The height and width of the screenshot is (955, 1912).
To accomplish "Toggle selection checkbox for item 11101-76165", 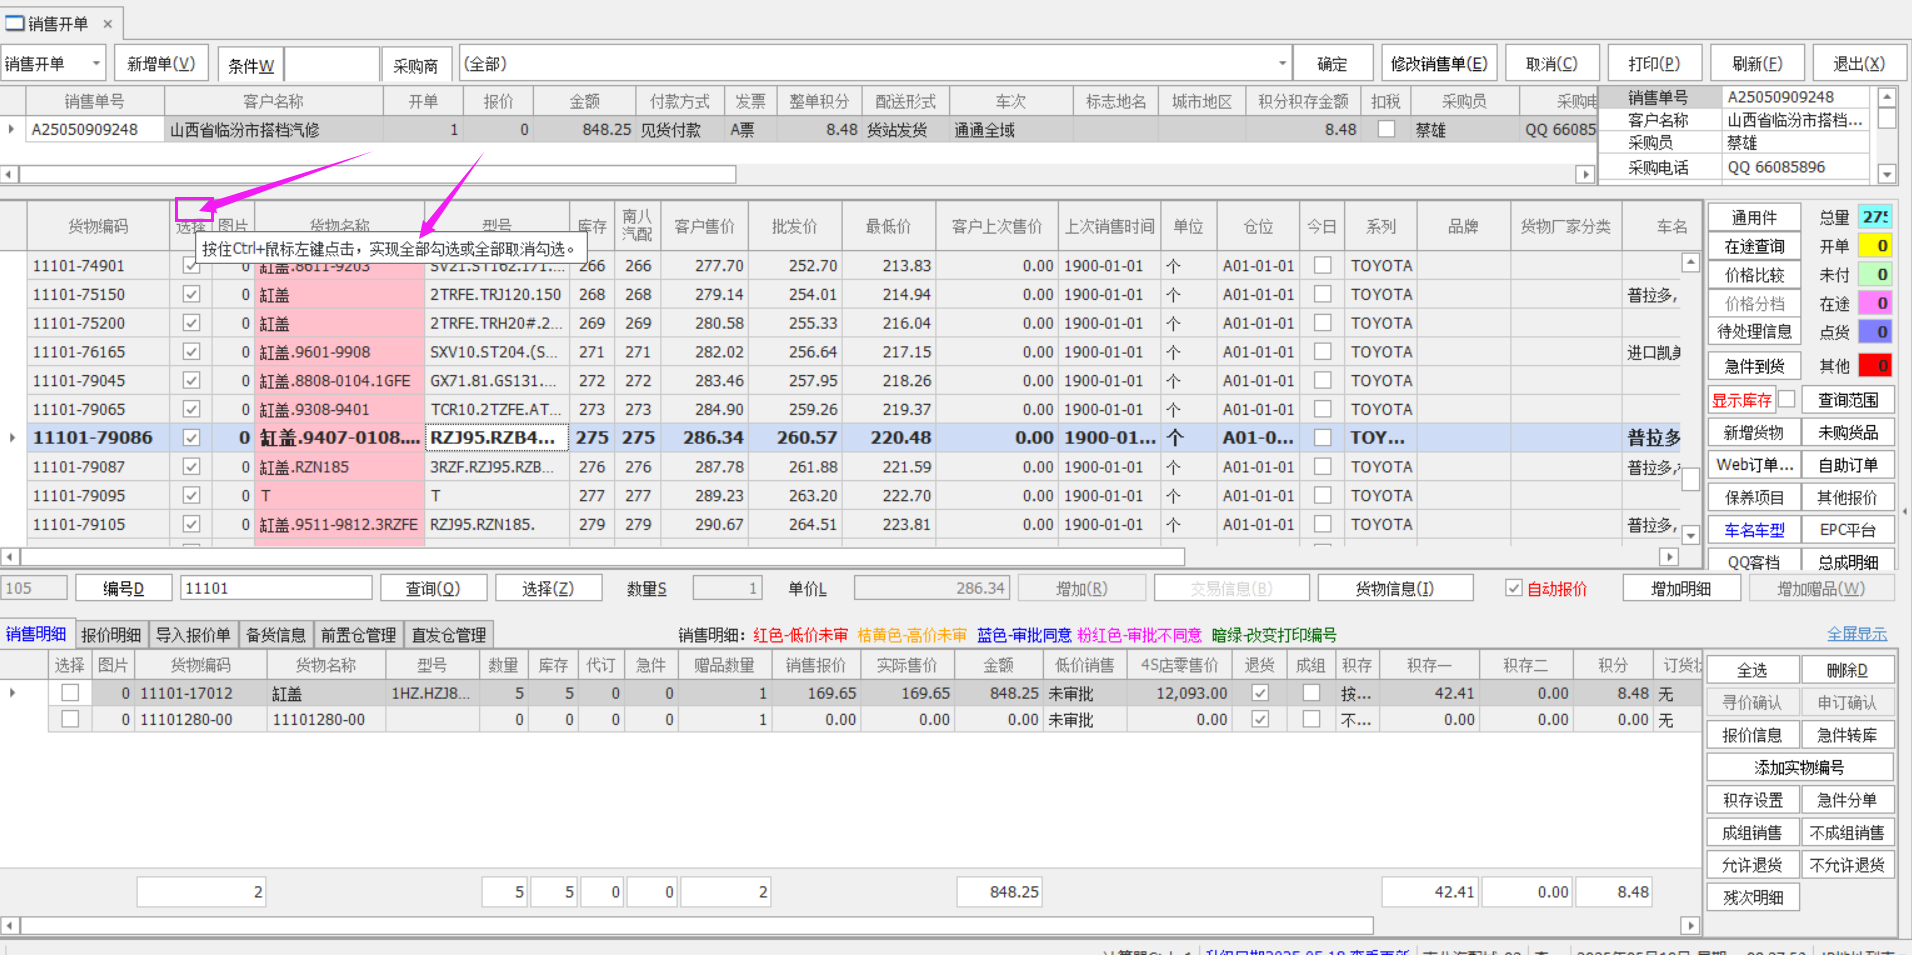I will [x=191, y=352].
